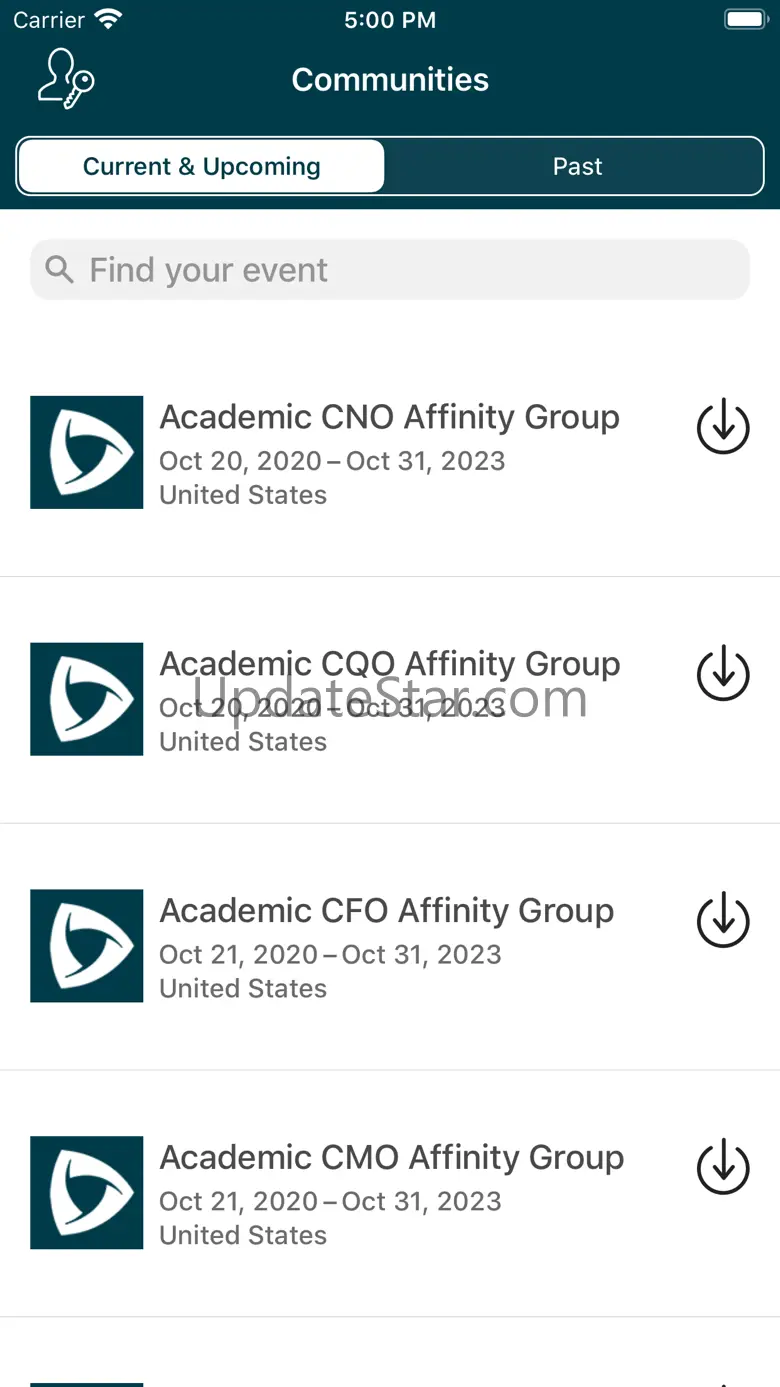The height and width of the screenshot is (1387, 780).
Task: Tap the Wi-Fi status icon
Action: 107,20
